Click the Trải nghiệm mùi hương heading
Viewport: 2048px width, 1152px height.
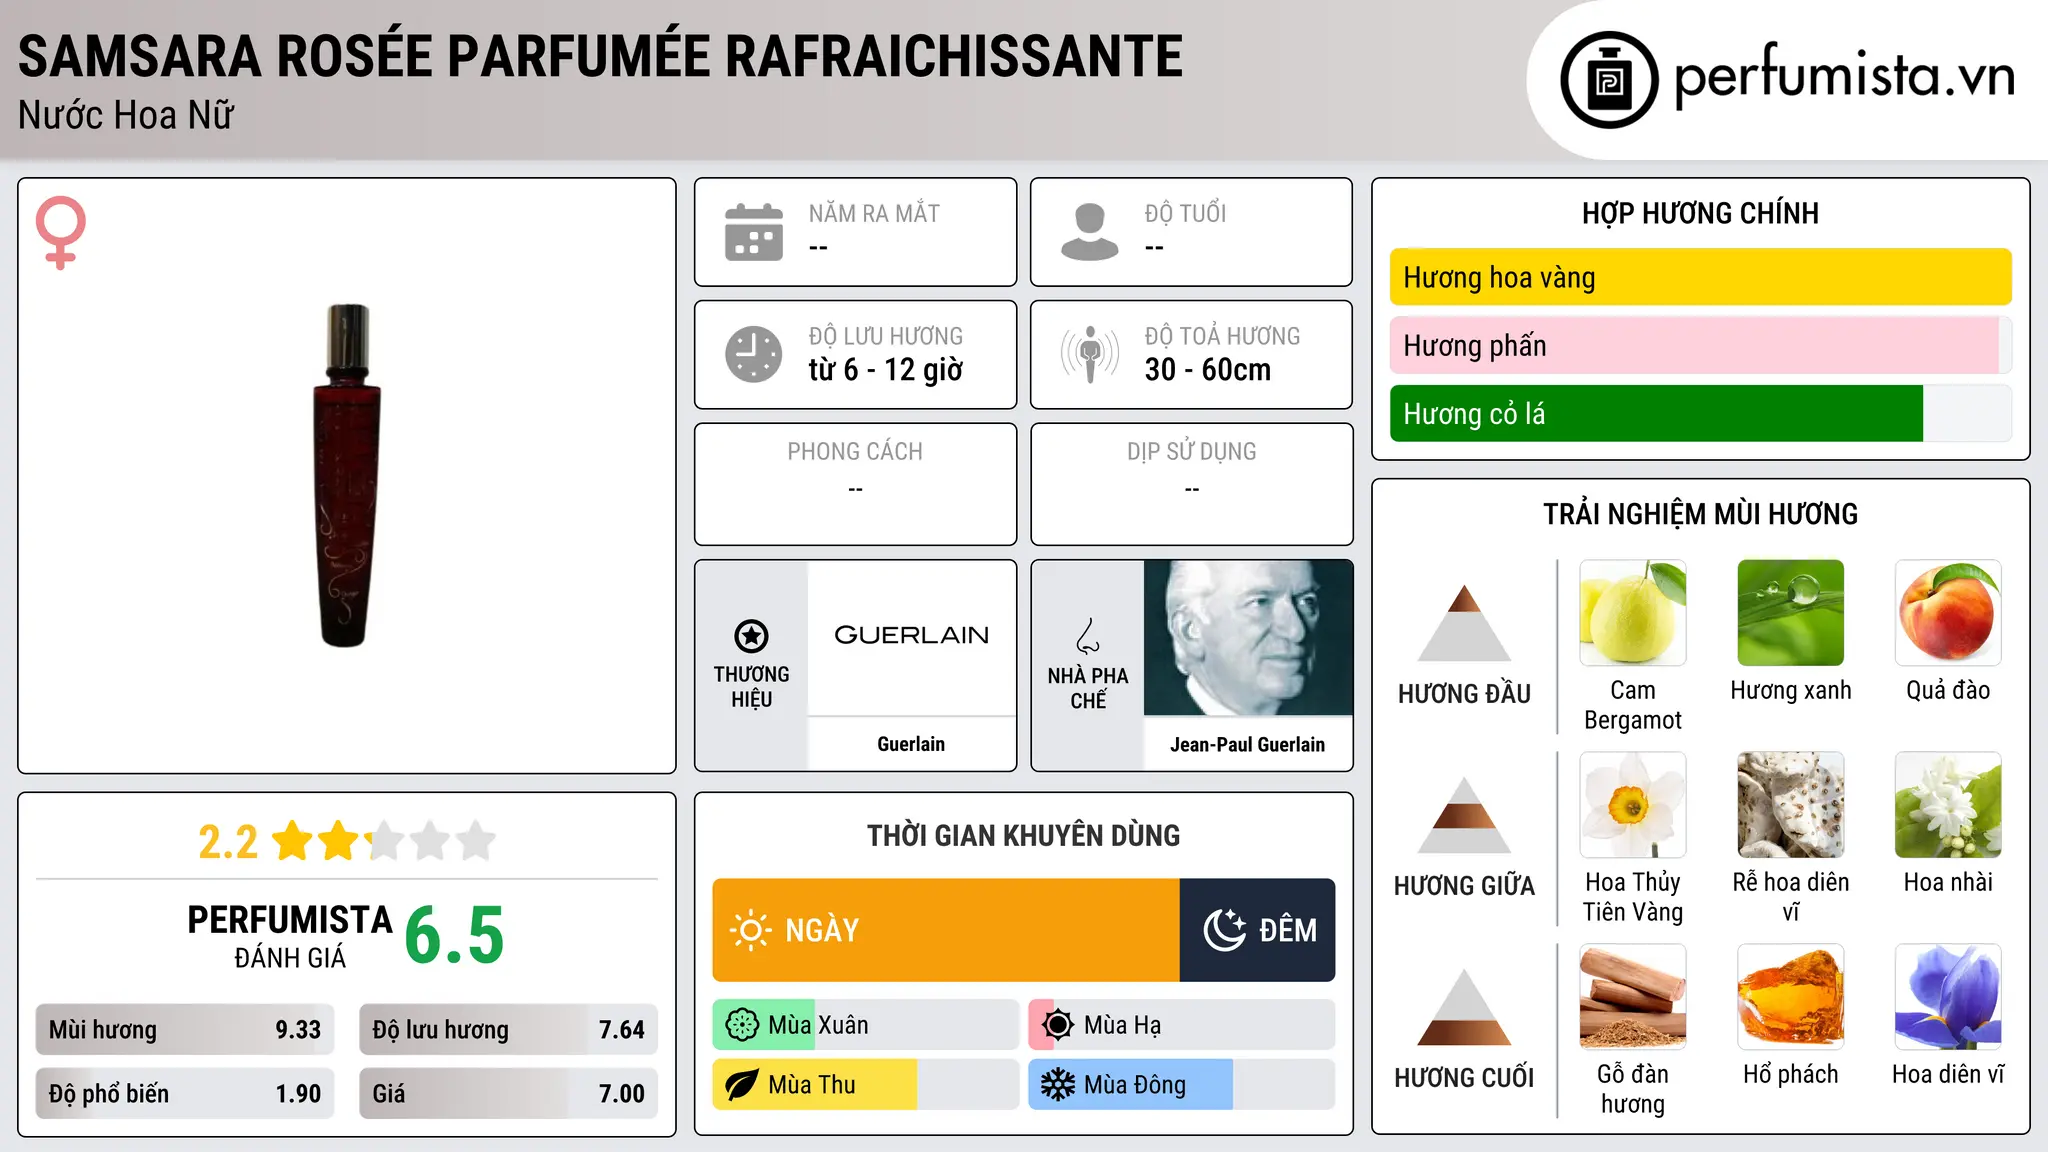tap(1700, 514)
